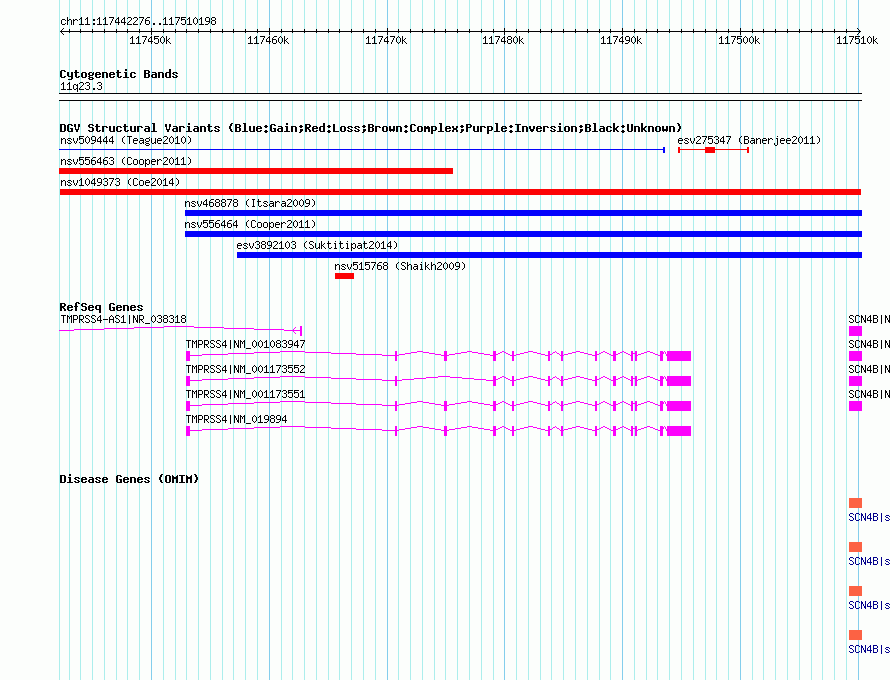The height and width of the screenshot is (680, 890).
Task: Click the 117470k ruler tick label
Action: [386, 40]
